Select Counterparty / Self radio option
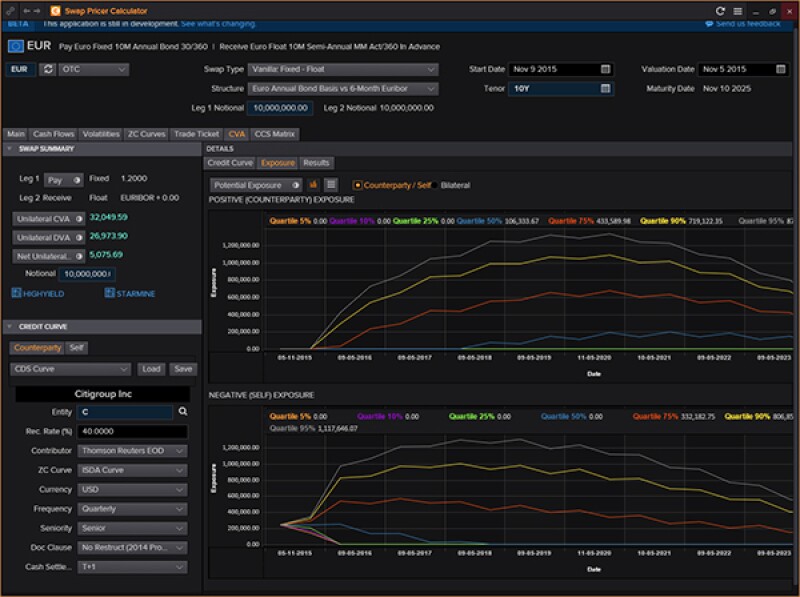 pyautogui.click(x=357, y=185)
